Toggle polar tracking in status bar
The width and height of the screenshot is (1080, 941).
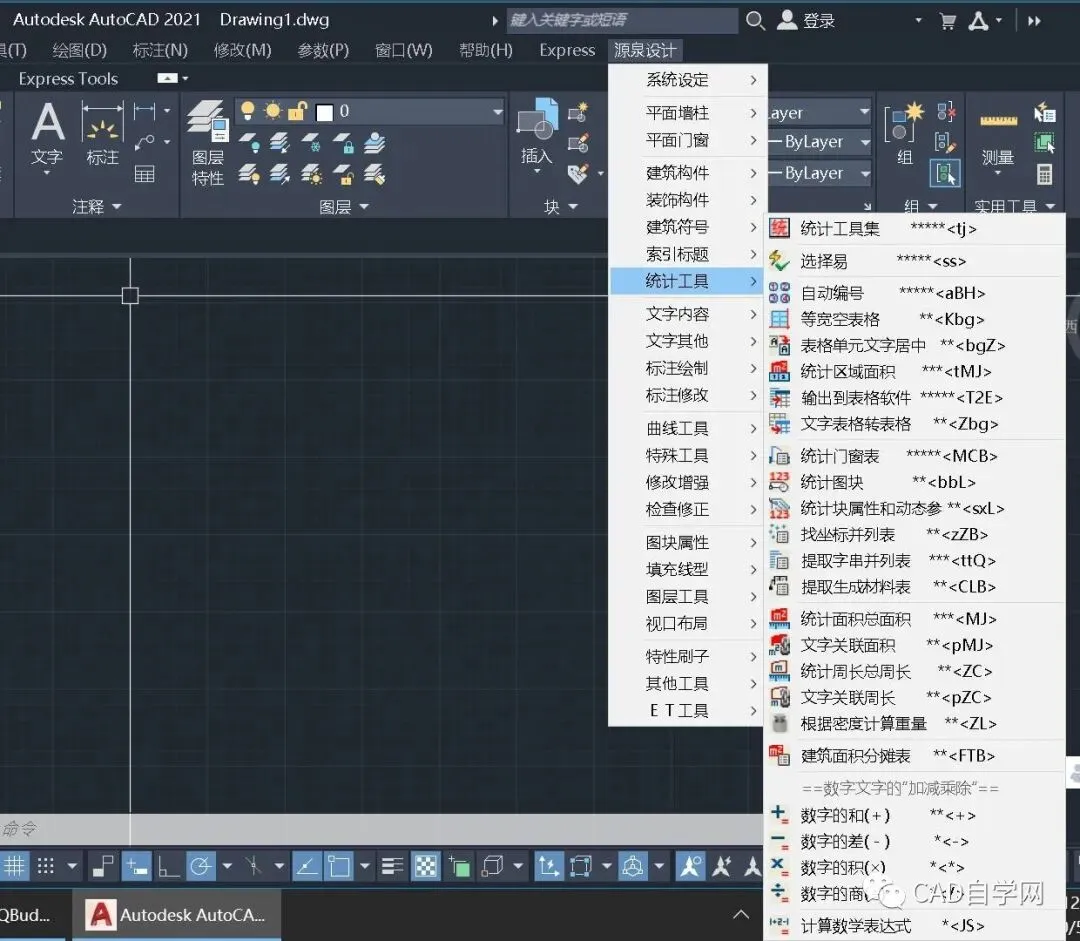[x=200, y=866]
